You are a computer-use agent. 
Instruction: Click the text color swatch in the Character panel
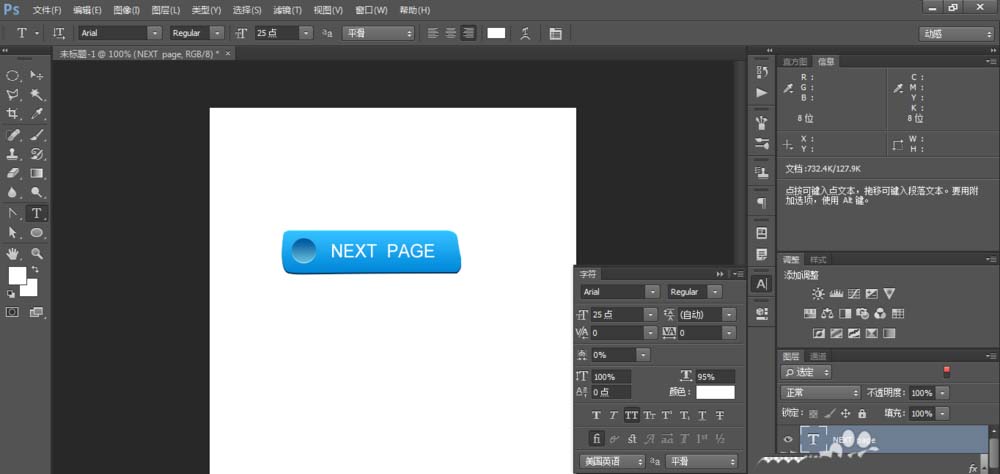pos(715,392)
